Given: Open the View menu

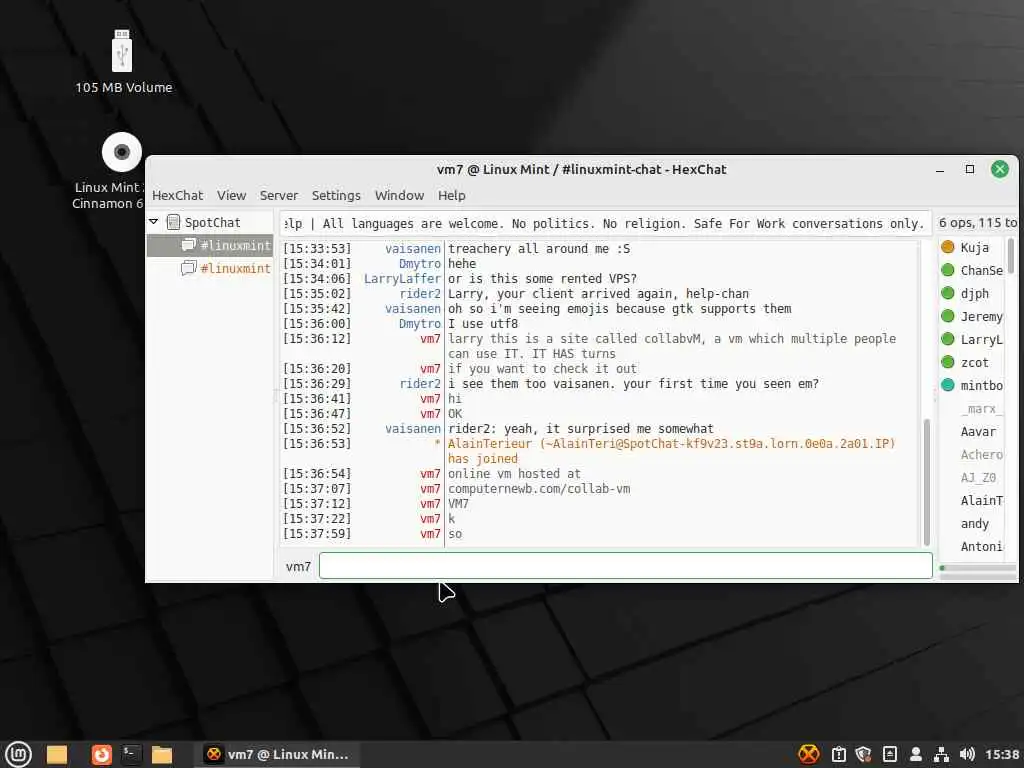Looking at the screenshot, I should click(x=231, y=195).
